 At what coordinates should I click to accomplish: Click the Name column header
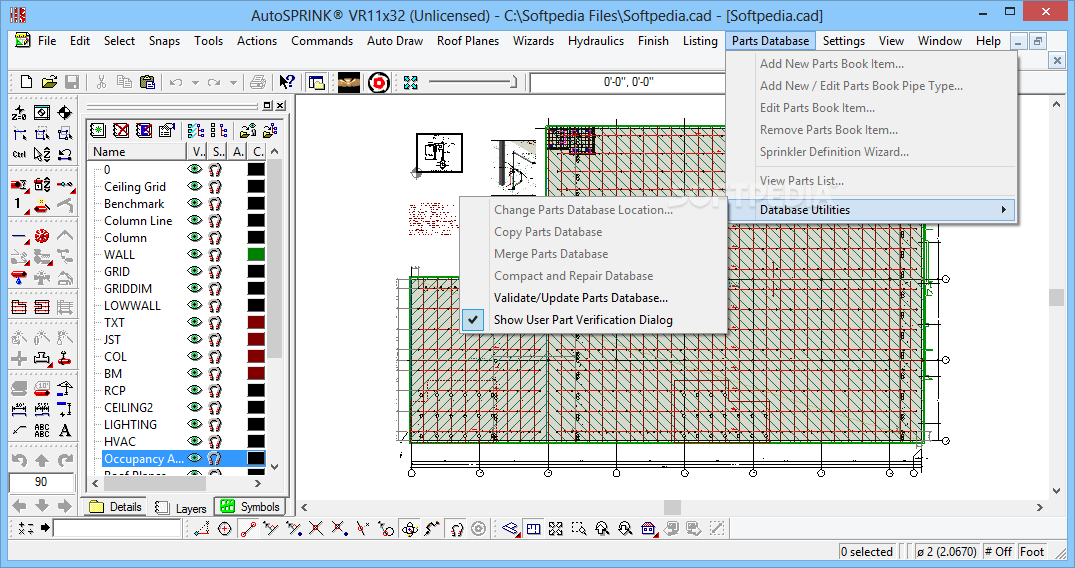137,152
